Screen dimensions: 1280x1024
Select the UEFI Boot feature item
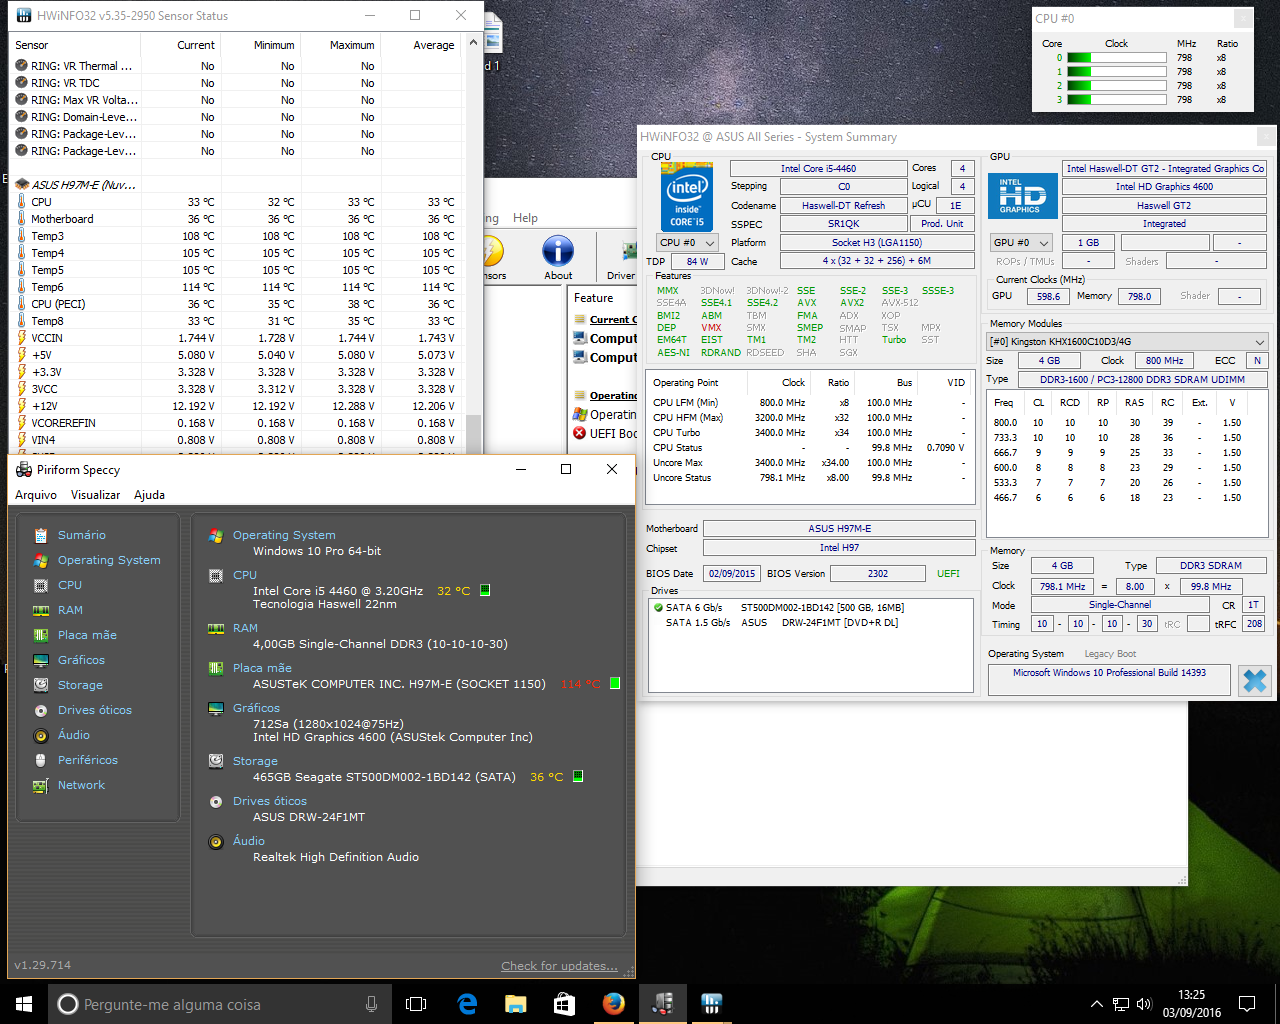pos(605,433)
